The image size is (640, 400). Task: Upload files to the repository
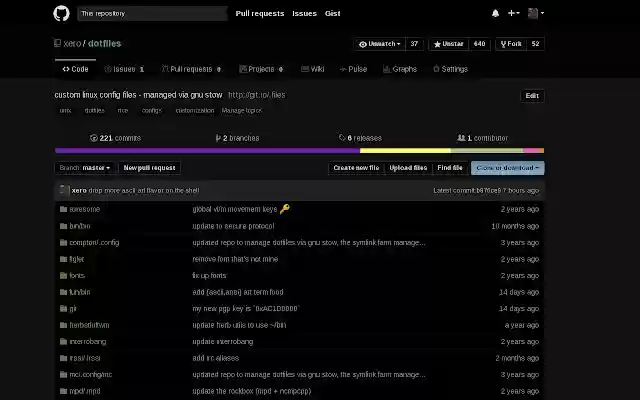coord(408,168)
